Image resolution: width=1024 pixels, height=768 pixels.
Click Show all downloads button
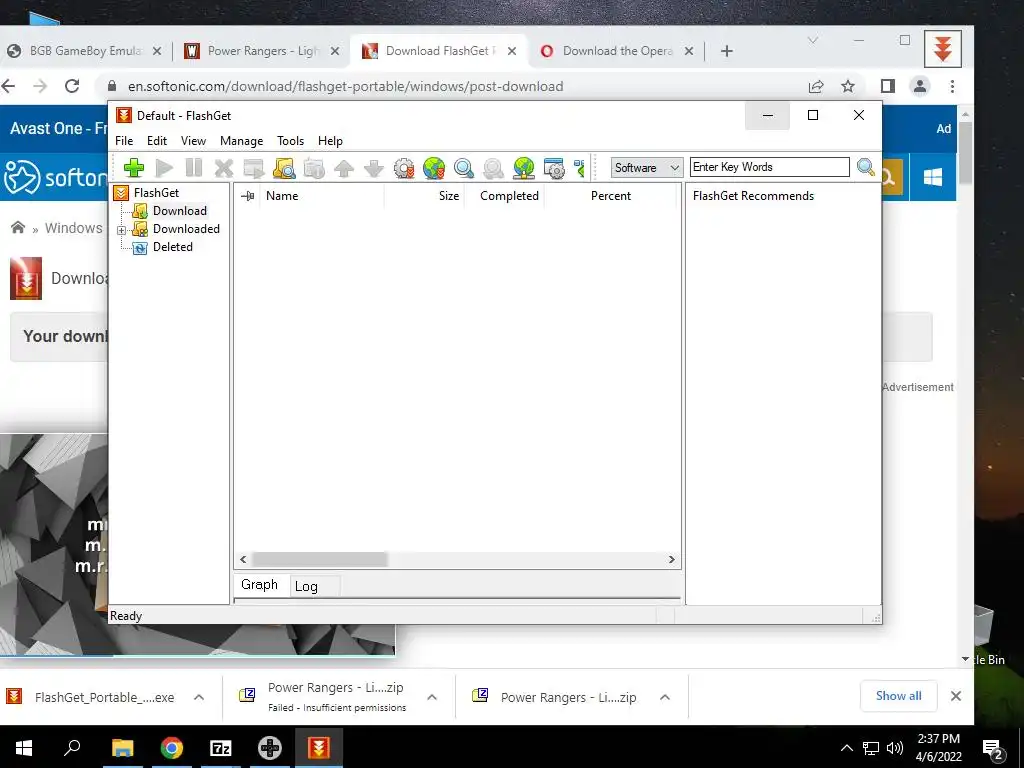tap(899, 696)
